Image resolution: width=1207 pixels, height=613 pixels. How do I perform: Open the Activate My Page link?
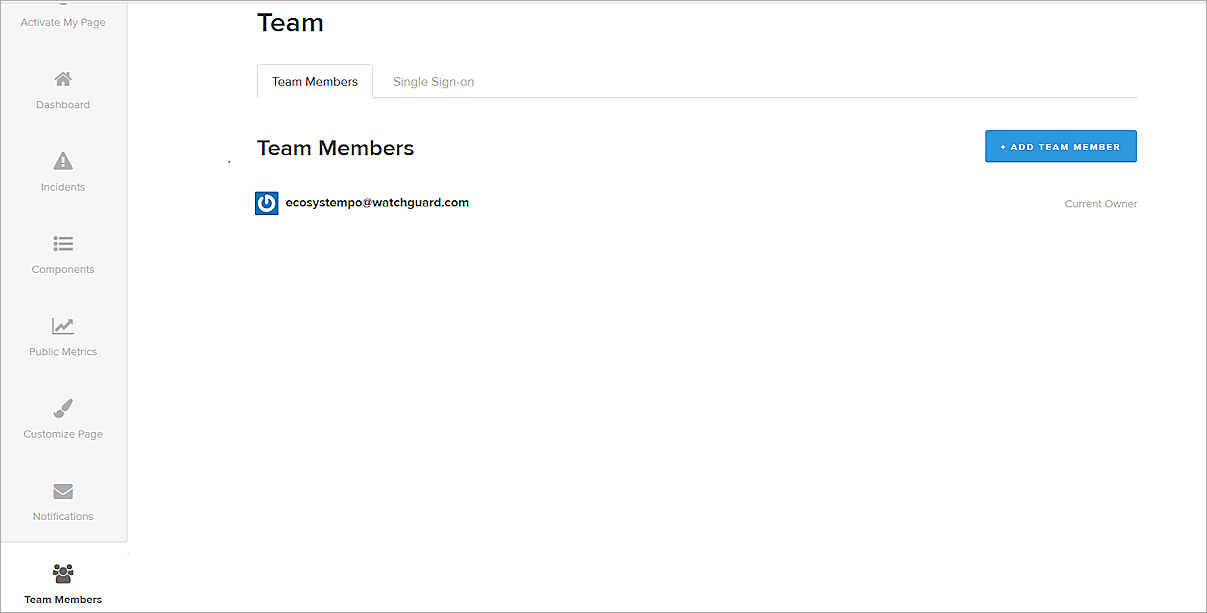pos(63,22)
